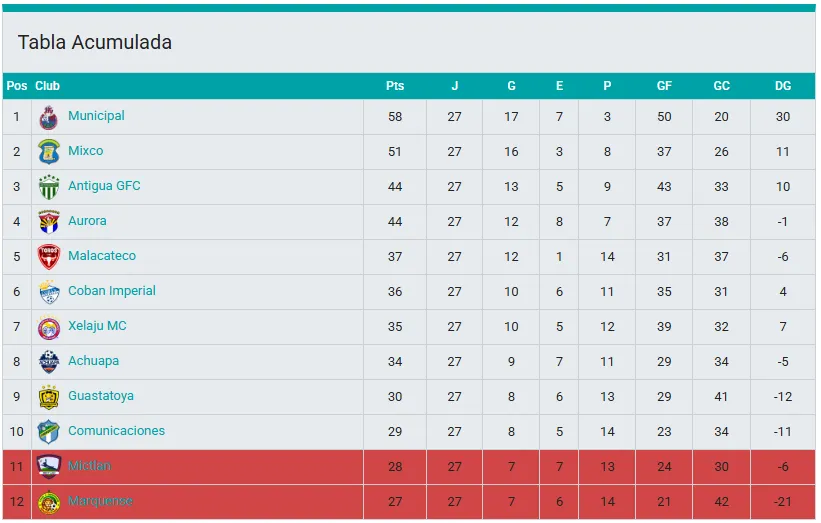Click the Guastatoya club crest
The height and width of the screenshot is (523, 821).
pyautogui.click(x=49, y=397)
